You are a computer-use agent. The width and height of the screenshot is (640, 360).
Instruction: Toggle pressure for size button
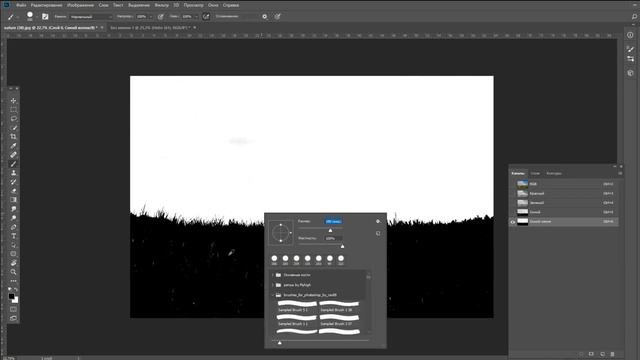(278, 17)
